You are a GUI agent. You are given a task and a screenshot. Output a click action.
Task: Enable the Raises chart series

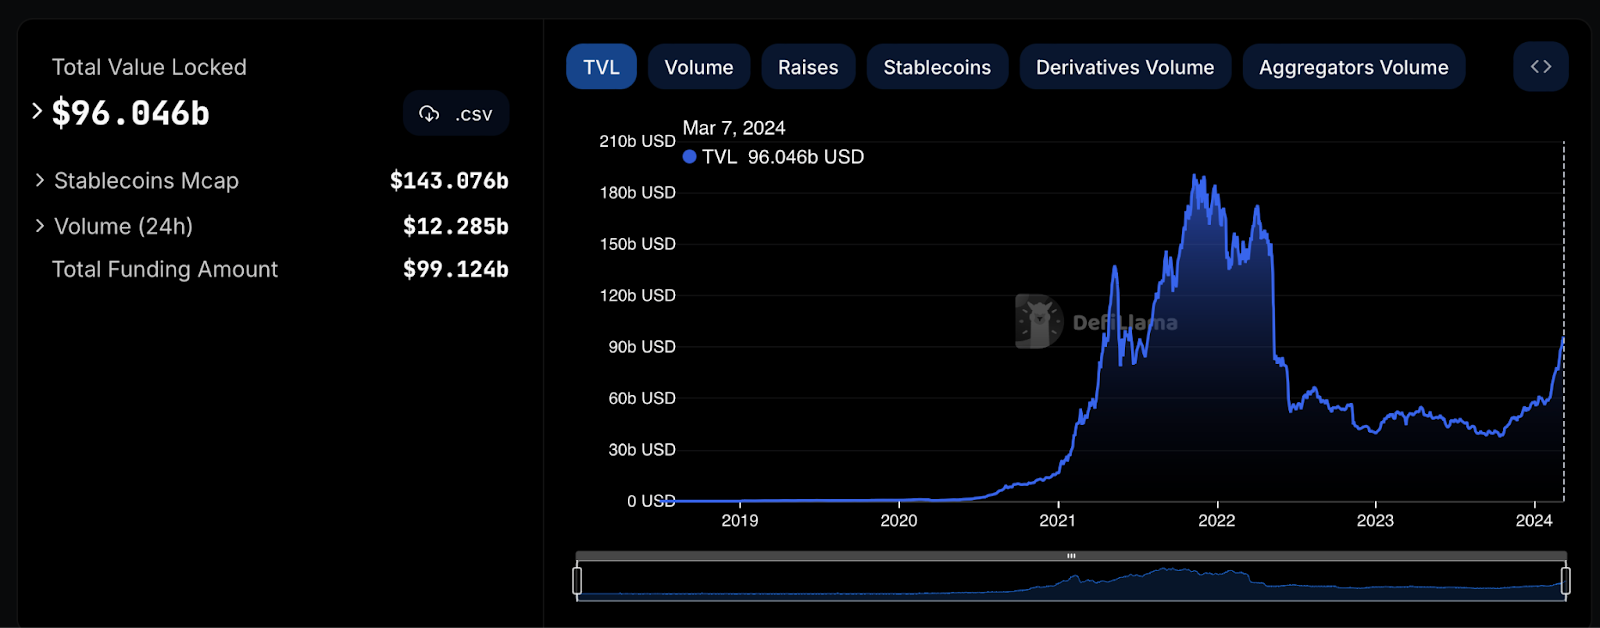pyautogui.click(x=808, y=67)
